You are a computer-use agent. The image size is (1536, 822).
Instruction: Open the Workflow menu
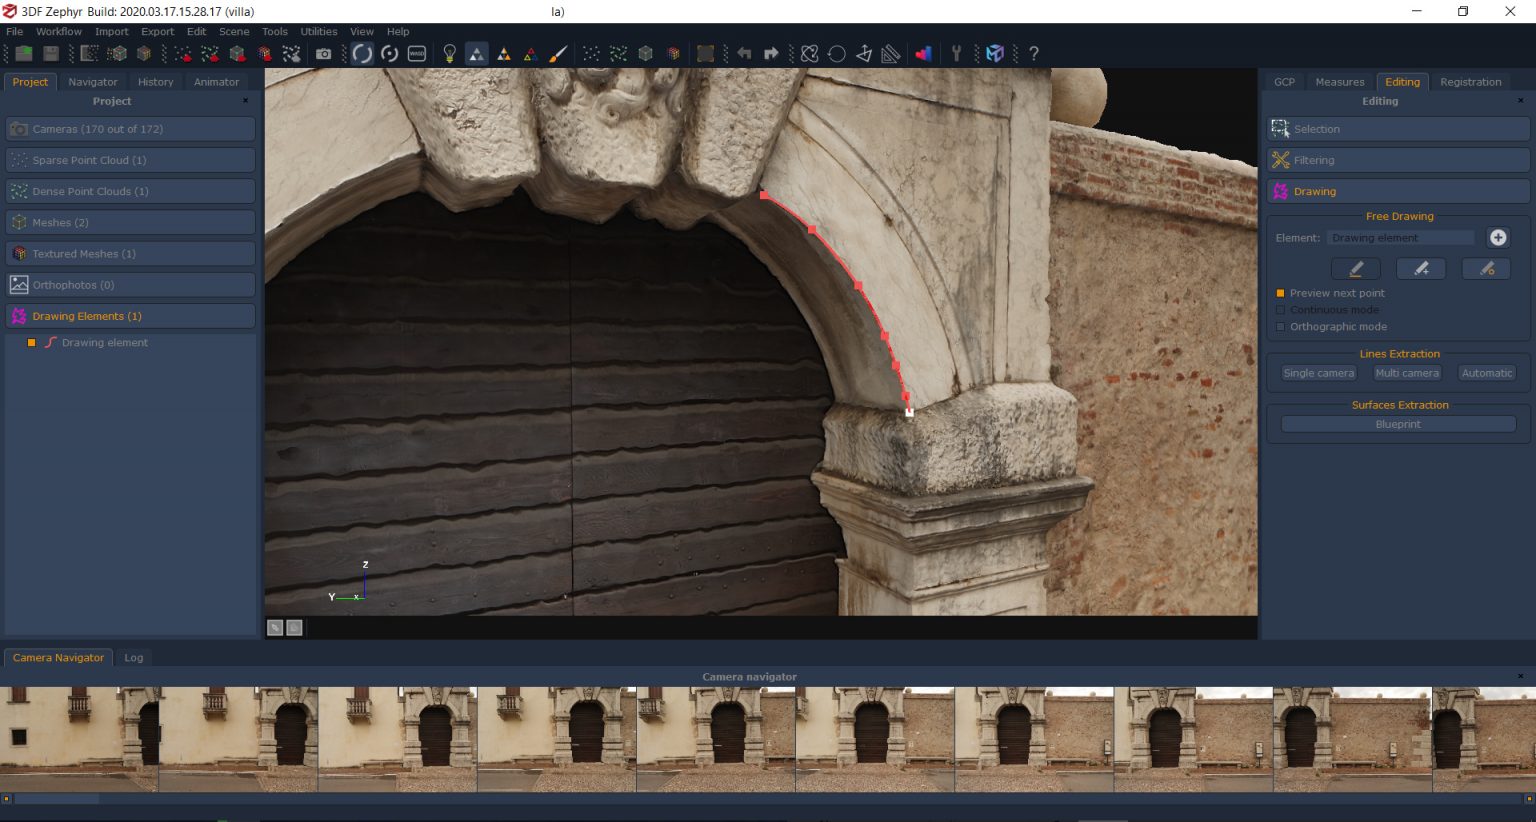pos(58,31)
